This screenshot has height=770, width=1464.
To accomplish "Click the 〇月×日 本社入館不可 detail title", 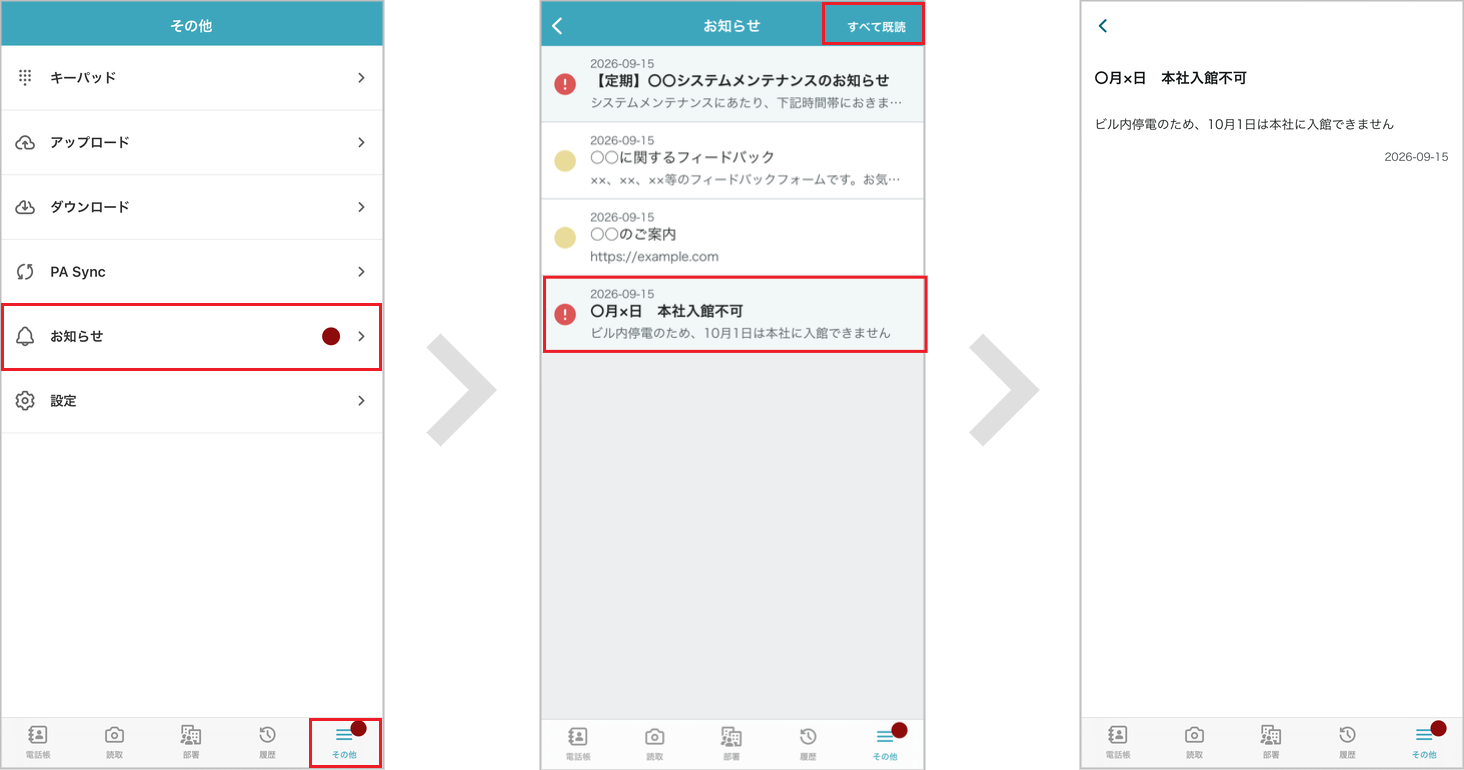I will pyautogui.click(x=1171, y=78).
